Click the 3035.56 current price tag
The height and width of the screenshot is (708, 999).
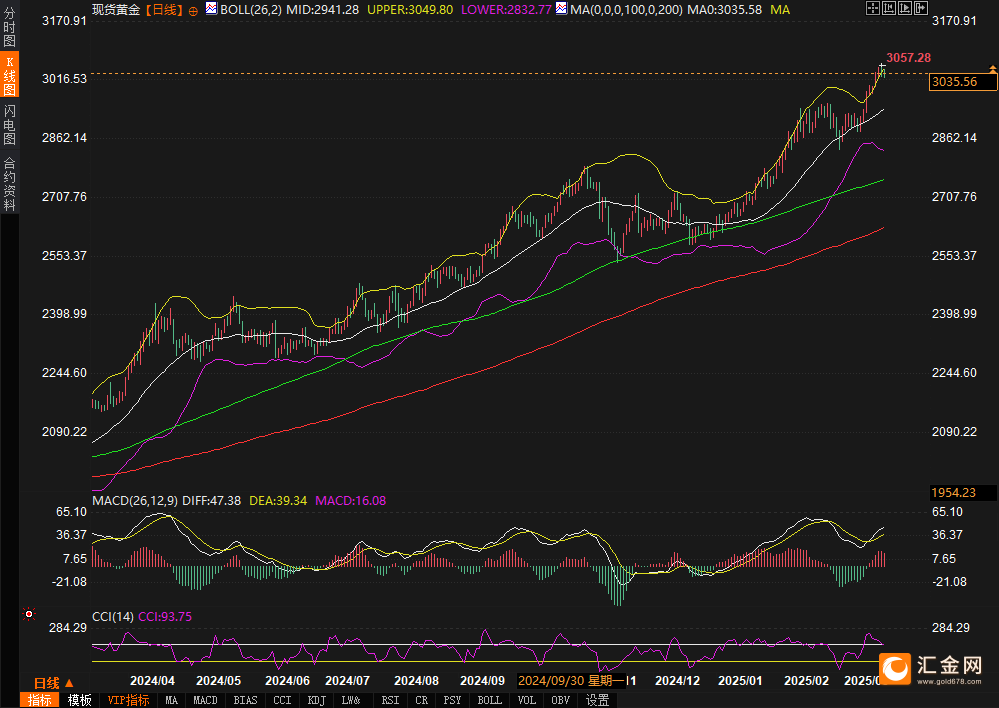point(962,82)
